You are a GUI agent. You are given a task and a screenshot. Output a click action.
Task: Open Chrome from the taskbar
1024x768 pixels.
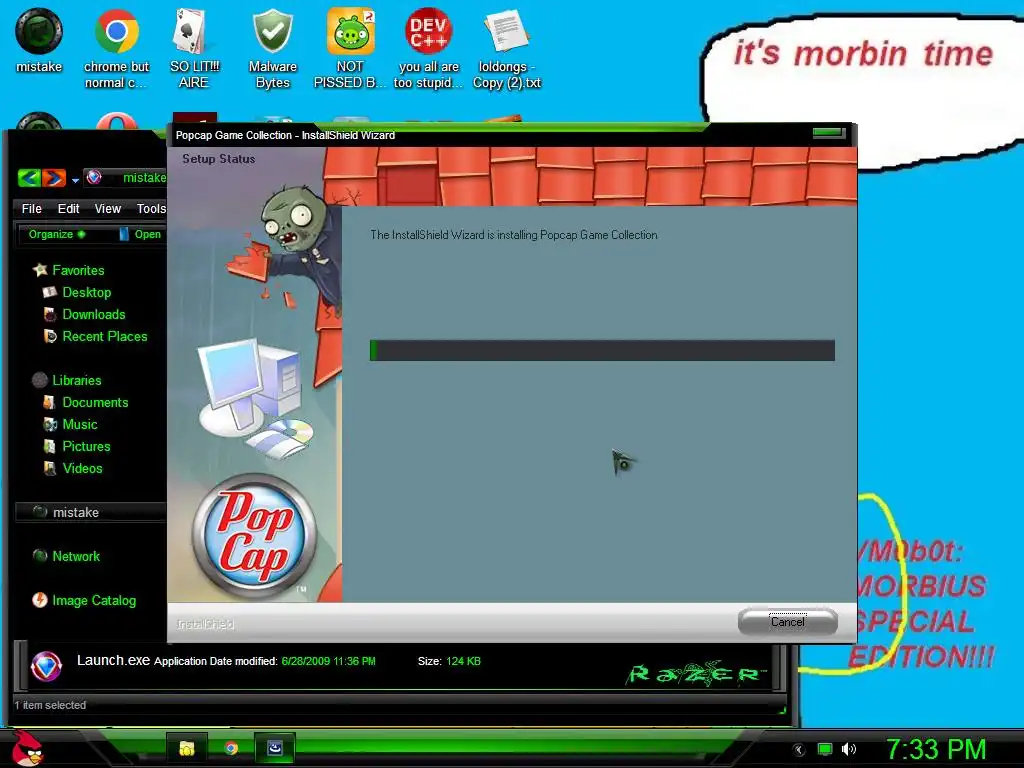[231, 748]
